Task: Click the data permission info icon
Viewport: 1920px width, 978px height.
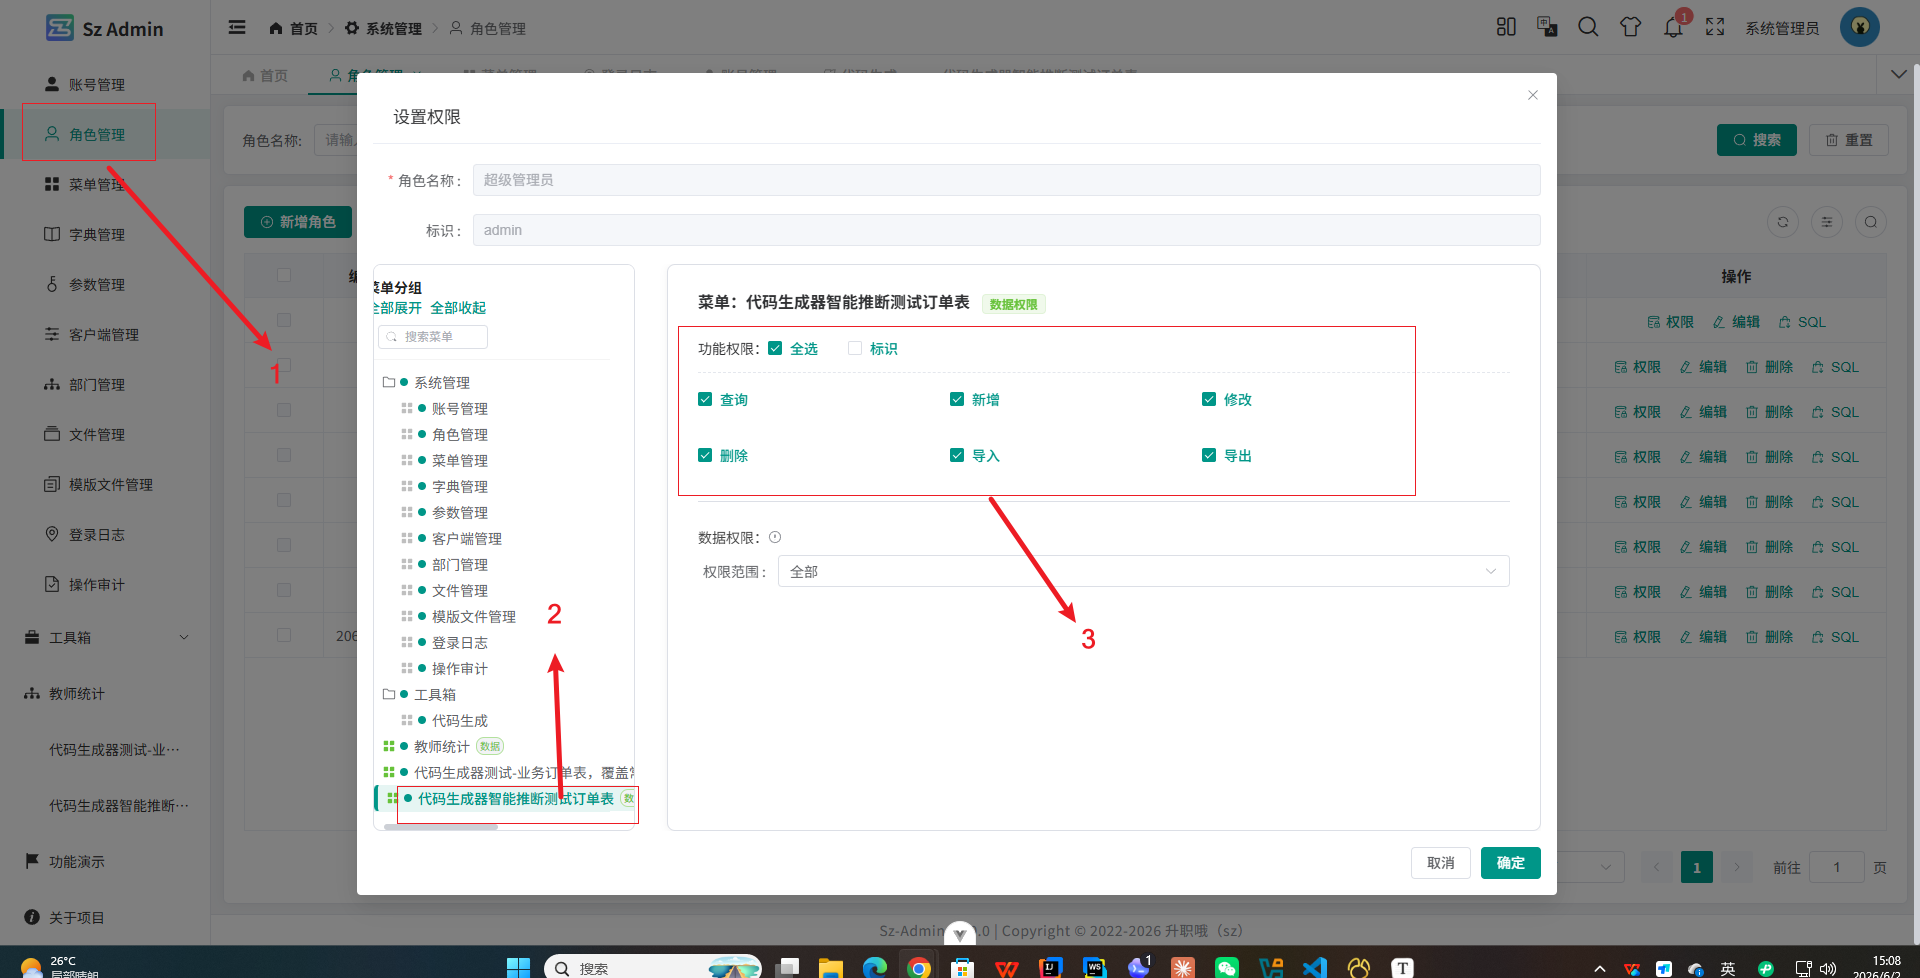Action: pos(775,537)
